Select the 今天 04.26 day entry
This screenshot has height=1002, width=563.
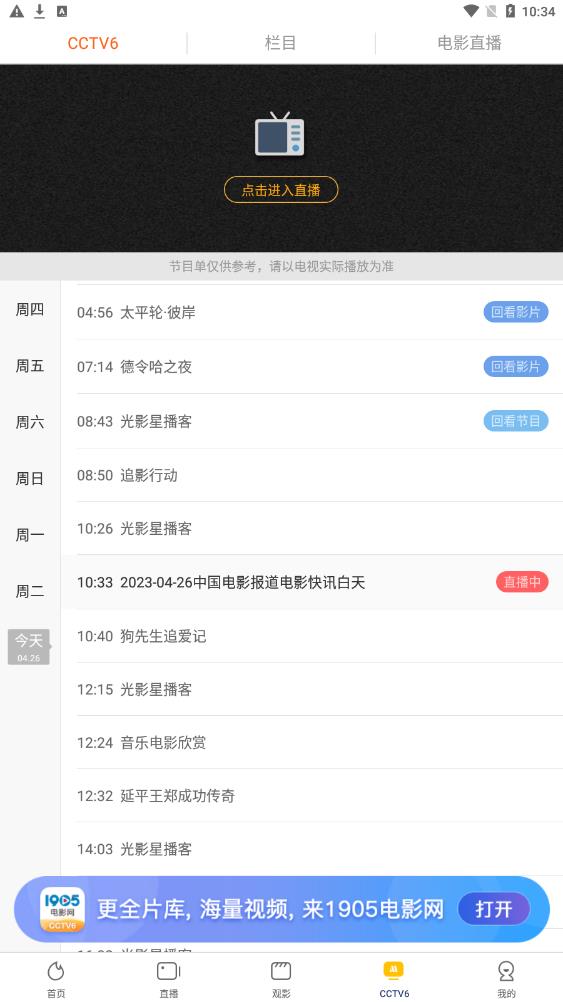(29, 647)
